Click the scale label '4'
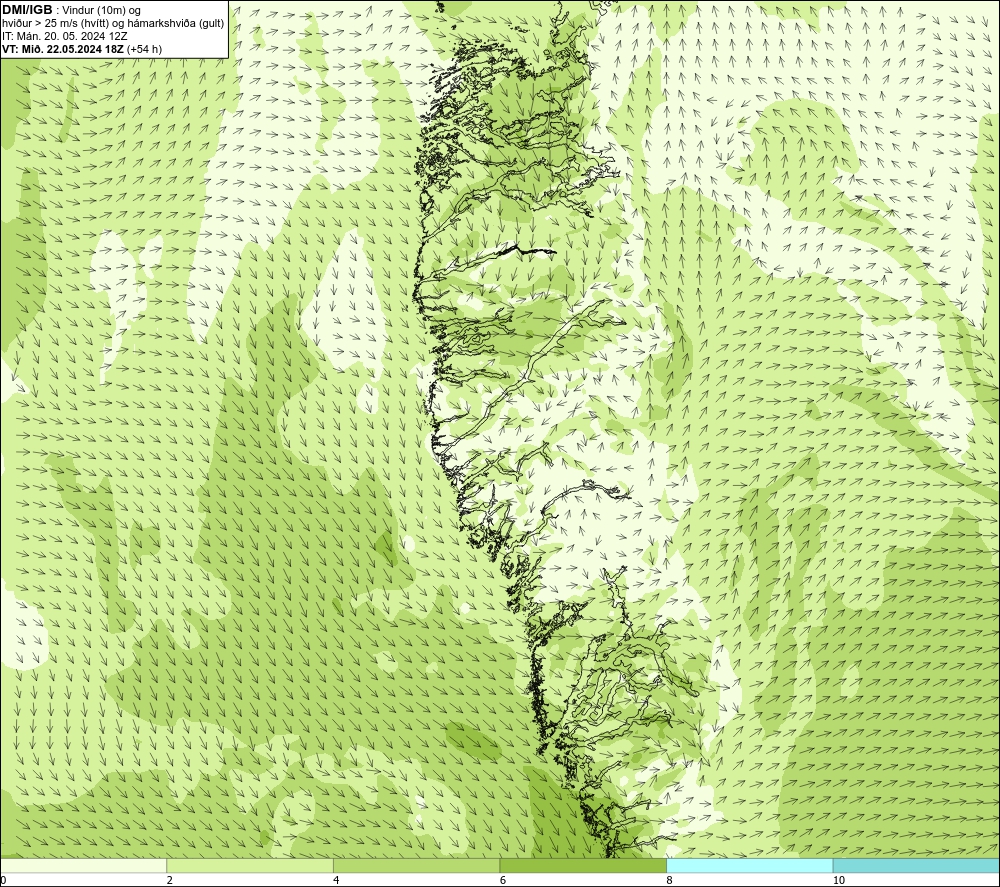 336,880
